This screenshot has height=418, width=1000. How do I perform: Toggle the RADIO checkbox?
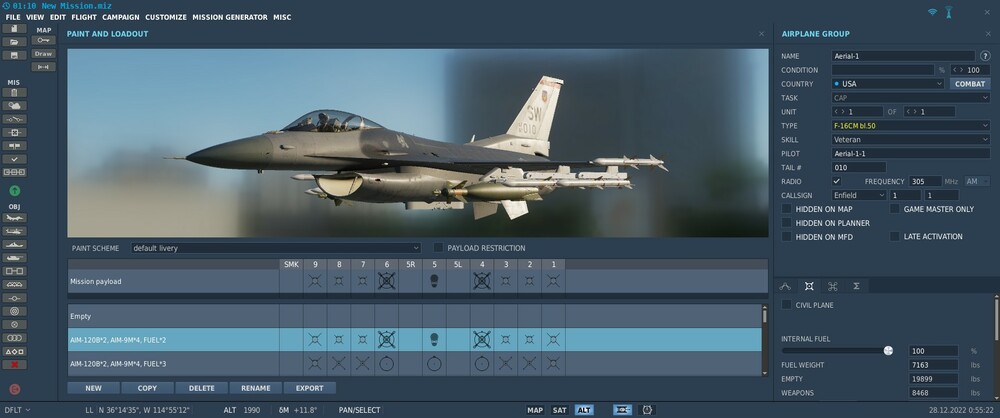pos(837,181)
